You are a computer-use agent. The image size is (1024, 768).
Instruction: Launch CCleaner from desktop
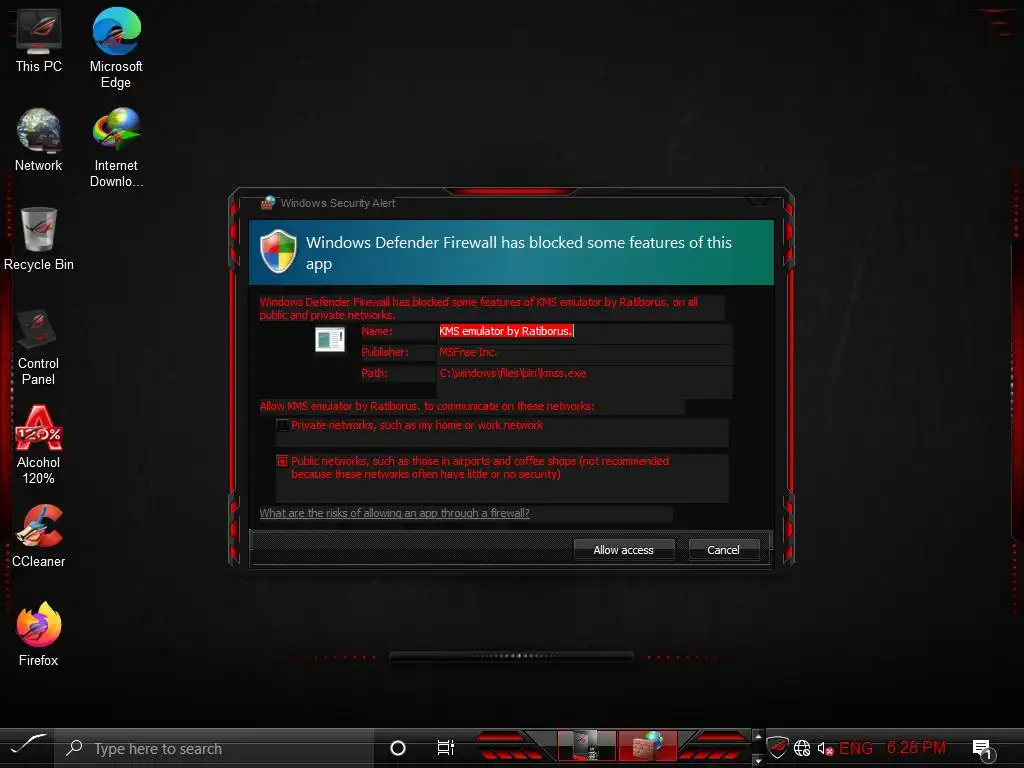tap(39, 536)
